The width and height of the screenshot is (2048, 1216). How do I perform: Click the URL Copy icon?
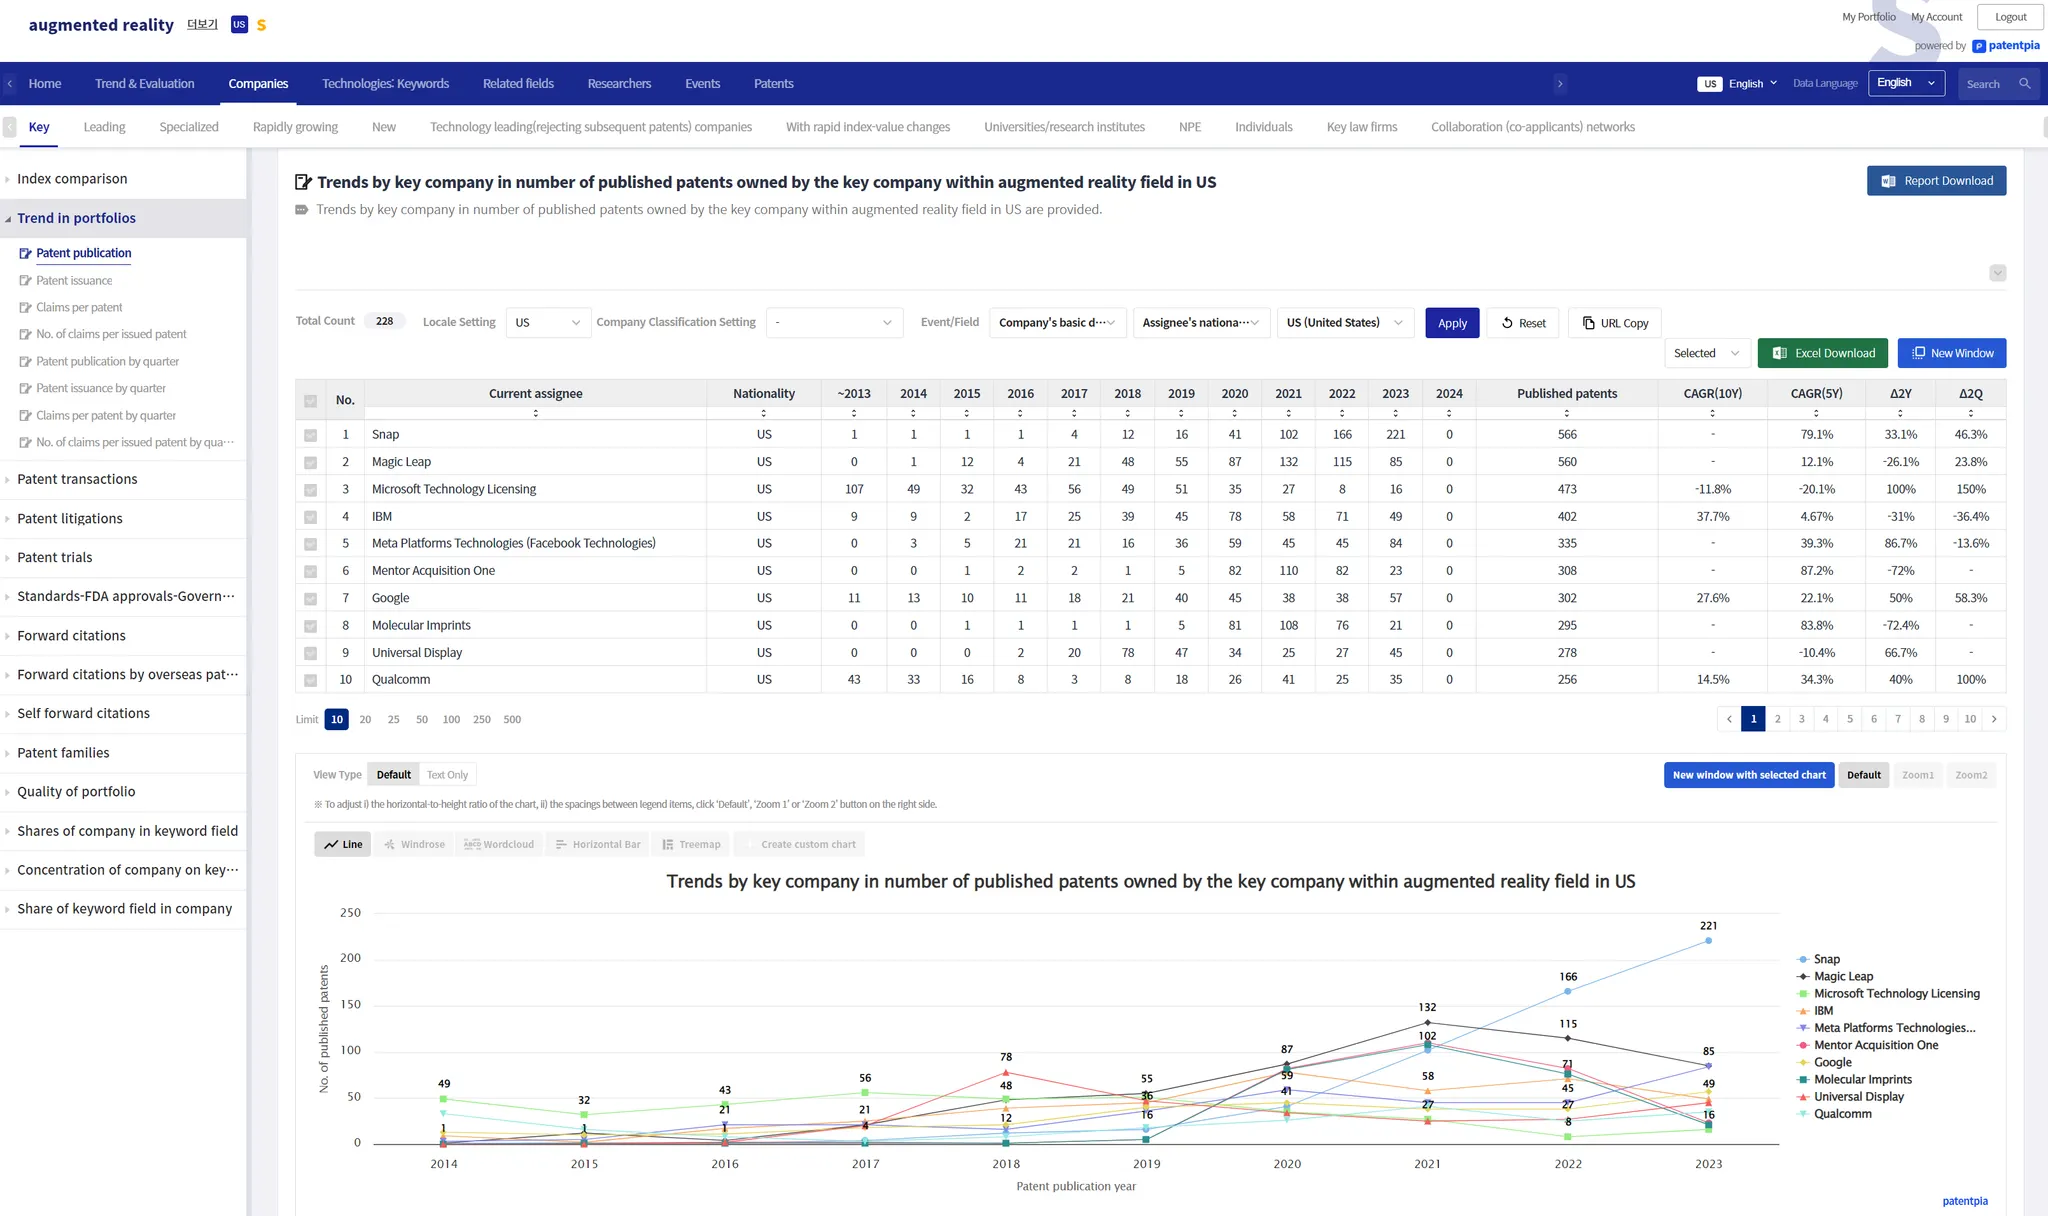pos(1588,323)
